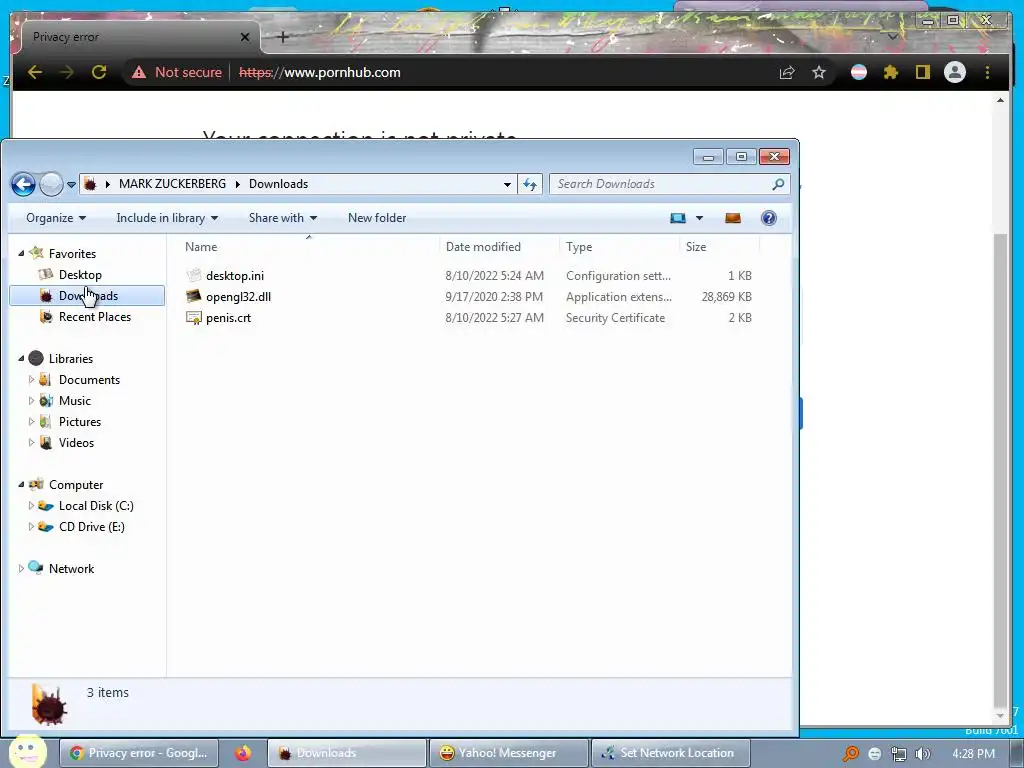
Task: Expand the Music library
Action: [x=31, y=400]
